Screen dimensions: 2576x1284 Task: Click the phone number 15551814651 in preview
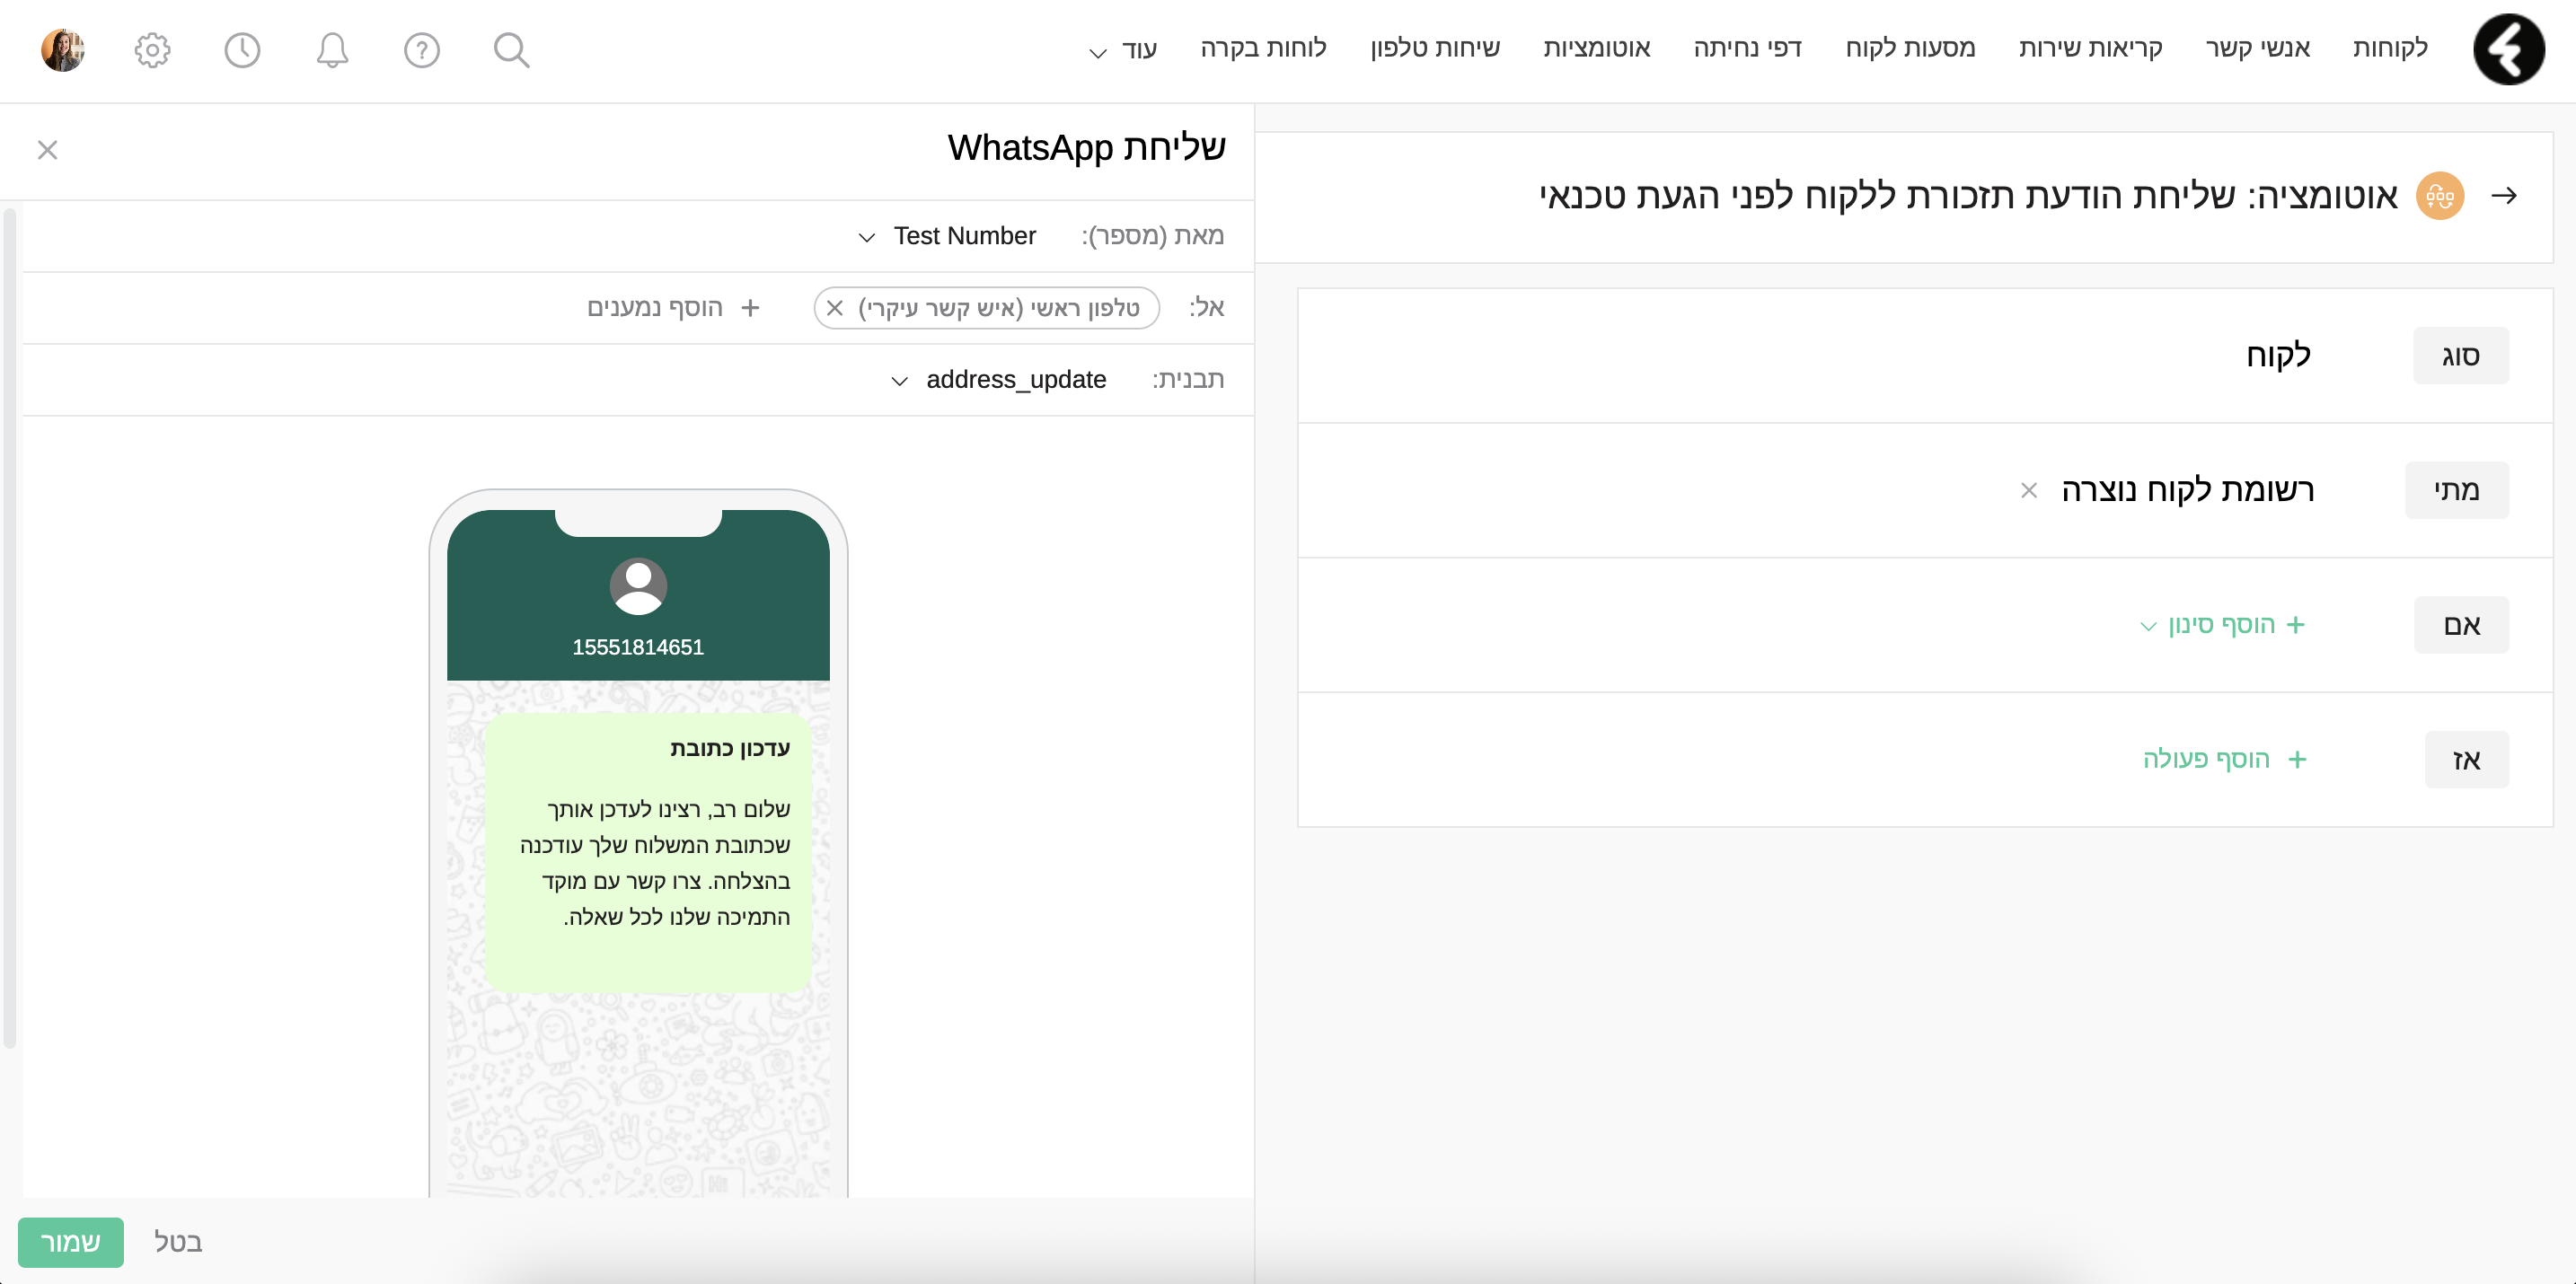click(x=638, y=647)
